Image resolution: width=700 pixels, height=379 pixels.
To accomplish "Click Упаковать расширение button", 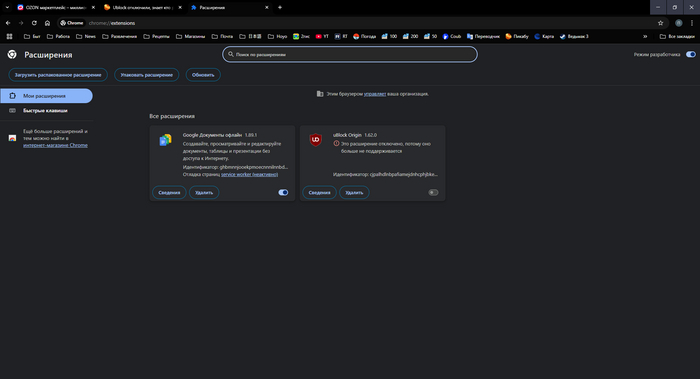I will point(146,75).
